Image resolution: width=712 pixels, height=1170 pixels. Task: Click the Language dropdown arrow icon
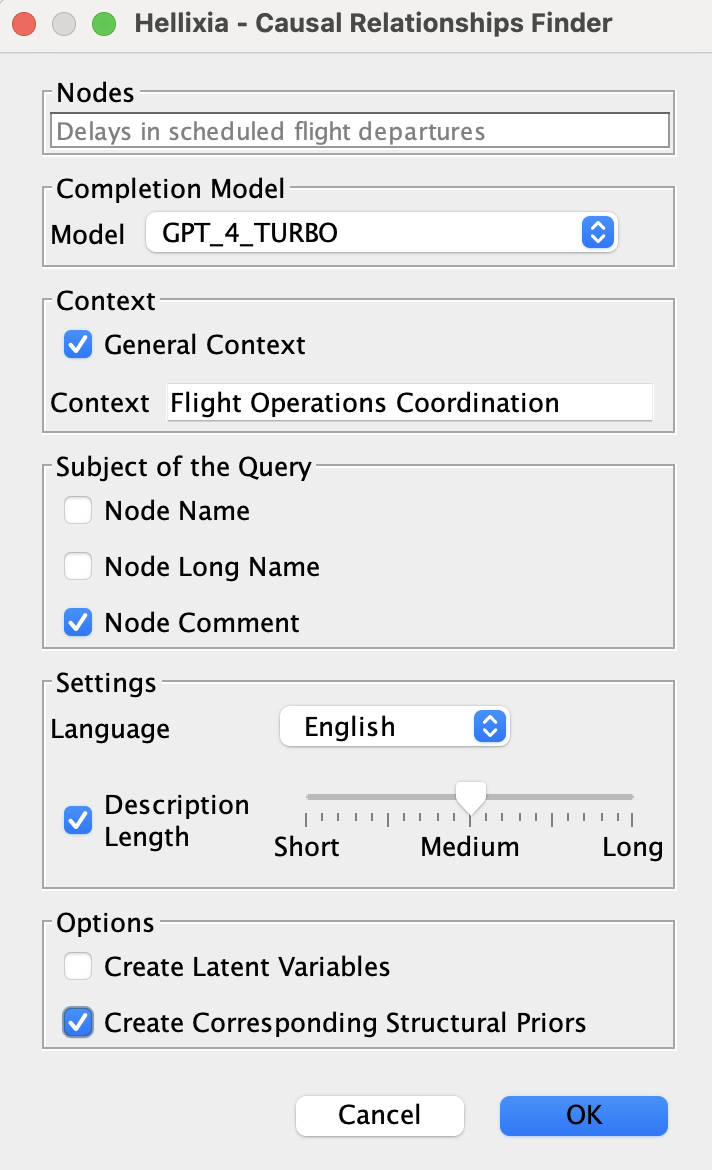pyautogui.click(x=488, y=727)
